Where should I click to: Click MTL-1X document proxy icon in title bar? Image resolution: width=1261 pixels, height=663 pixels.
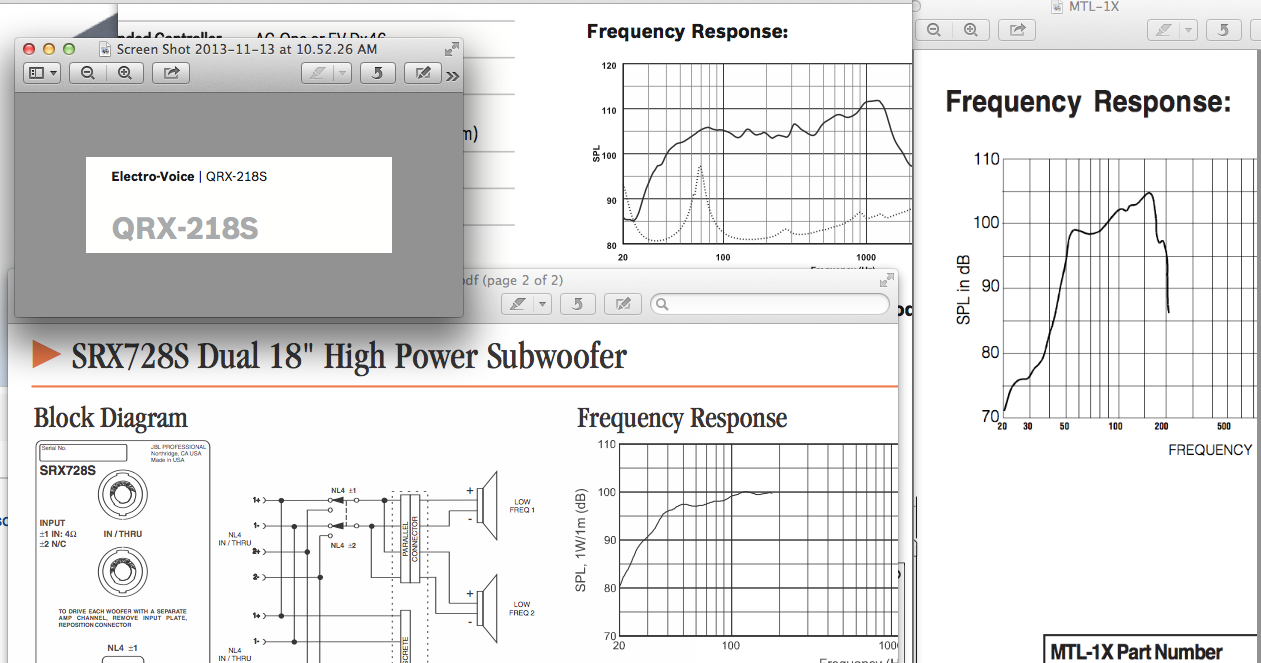pos(1059,6)
